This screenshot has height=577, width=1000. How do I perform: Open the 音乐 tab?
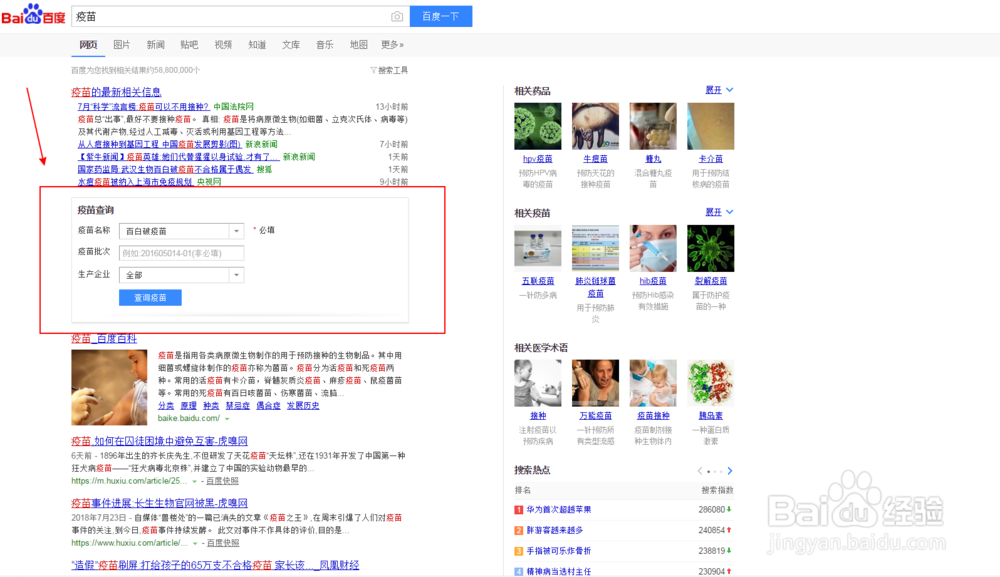[x=325, y=45]
